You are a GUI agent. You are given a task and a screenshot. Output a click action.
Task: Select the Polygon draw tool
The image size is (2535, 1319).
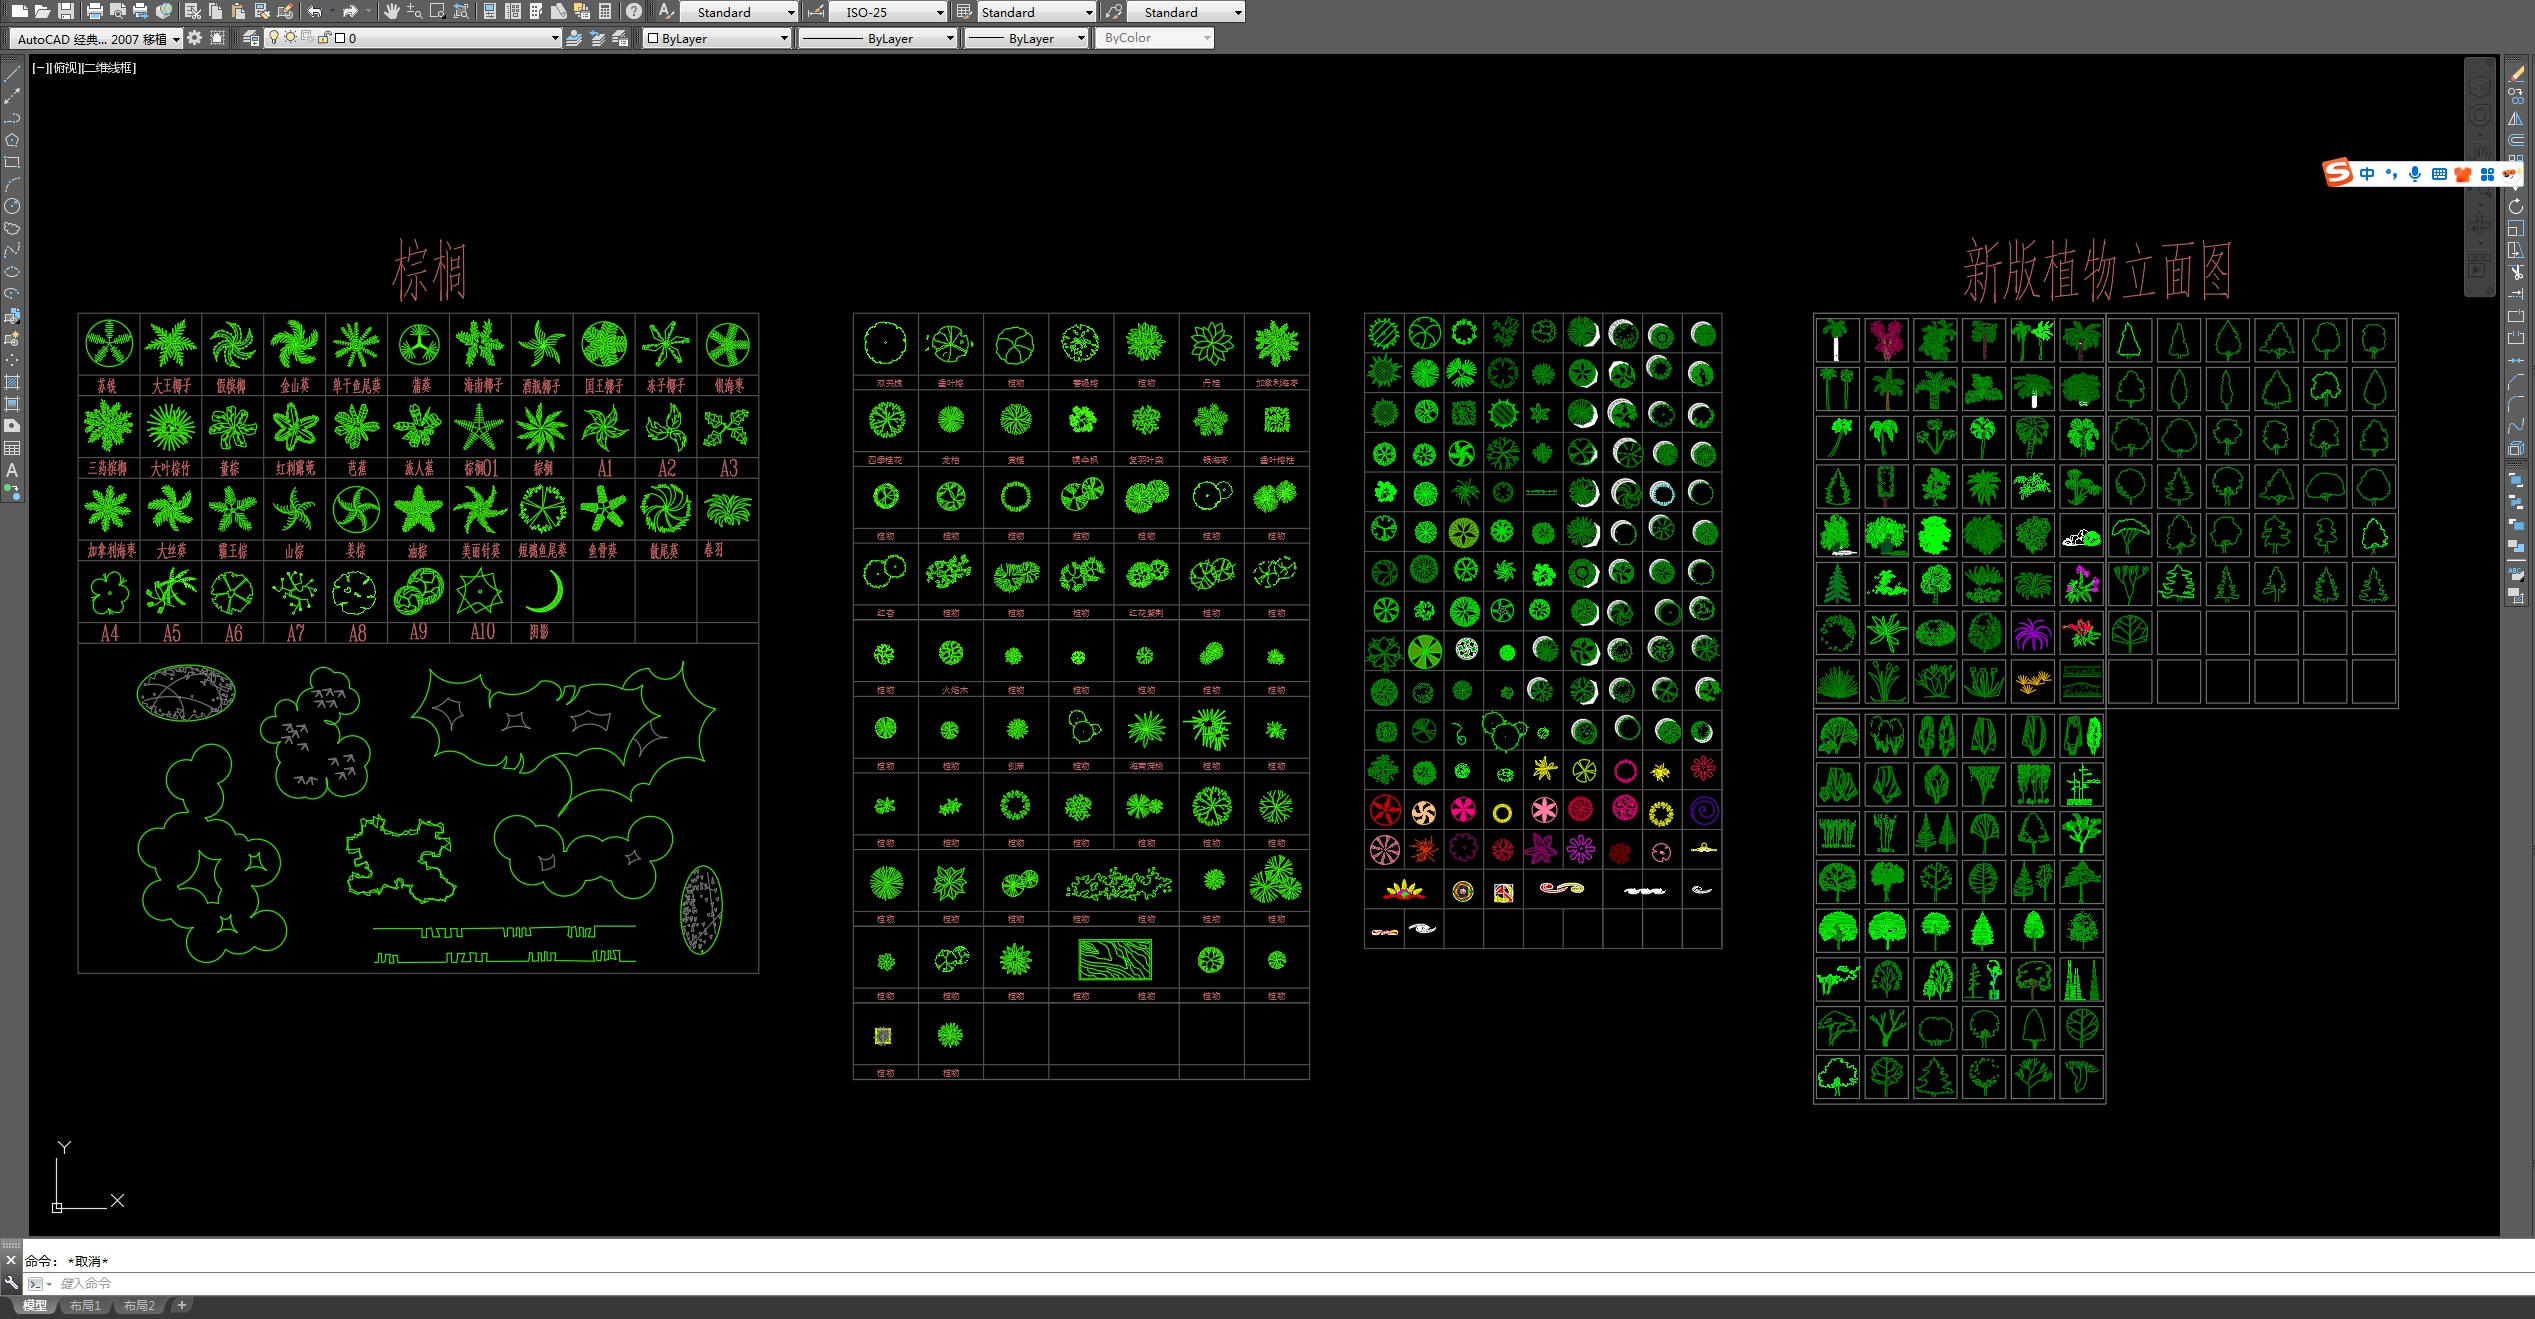coord(12,140)
